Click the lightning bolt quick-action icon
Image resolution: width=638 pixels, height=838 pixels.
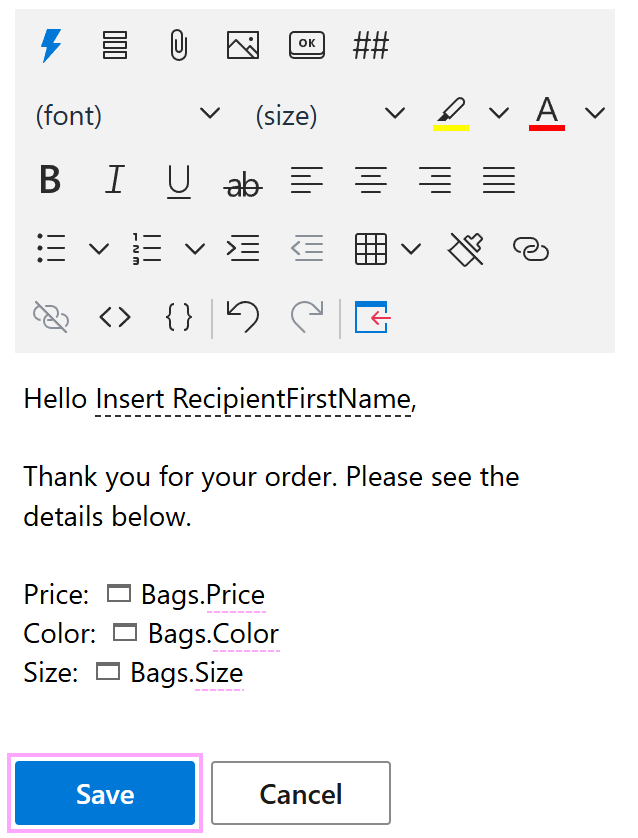[x=48, y=44]
